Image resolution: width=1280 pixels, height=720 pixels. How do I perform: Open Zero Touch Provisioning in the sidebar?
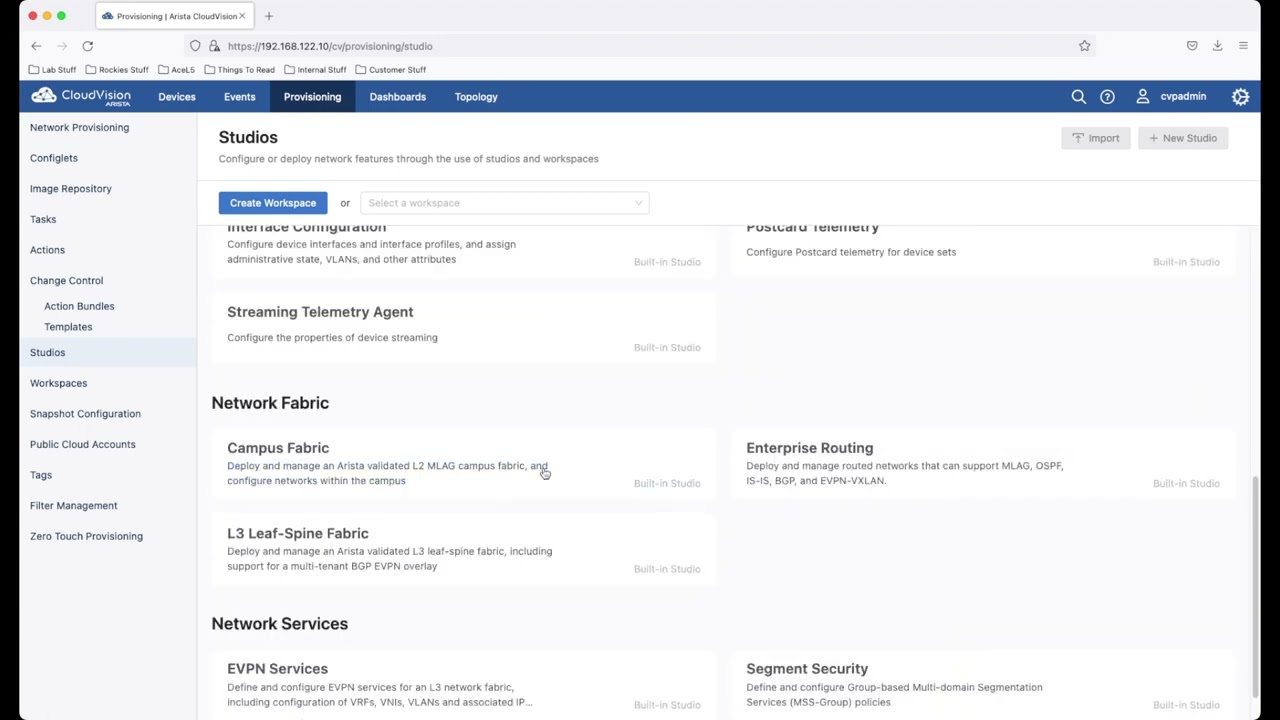(x=86, y=536)
